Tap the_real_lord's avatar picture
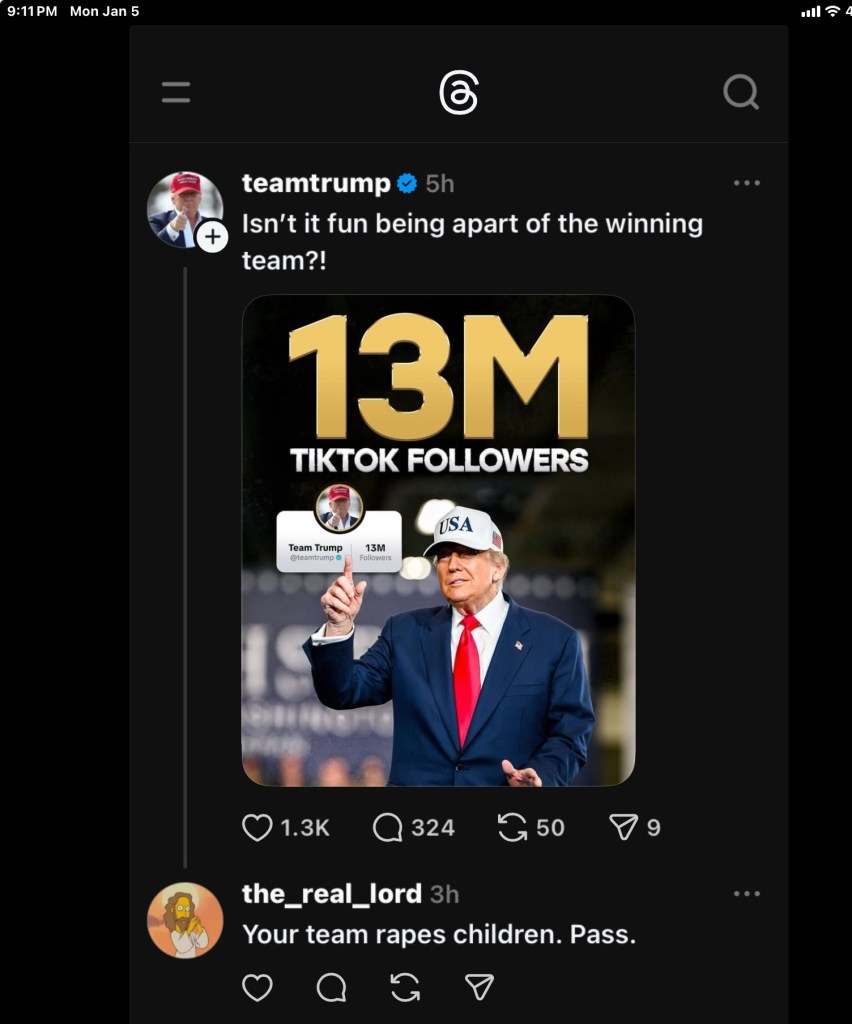The image size is (852, 1024). point(185,920)
